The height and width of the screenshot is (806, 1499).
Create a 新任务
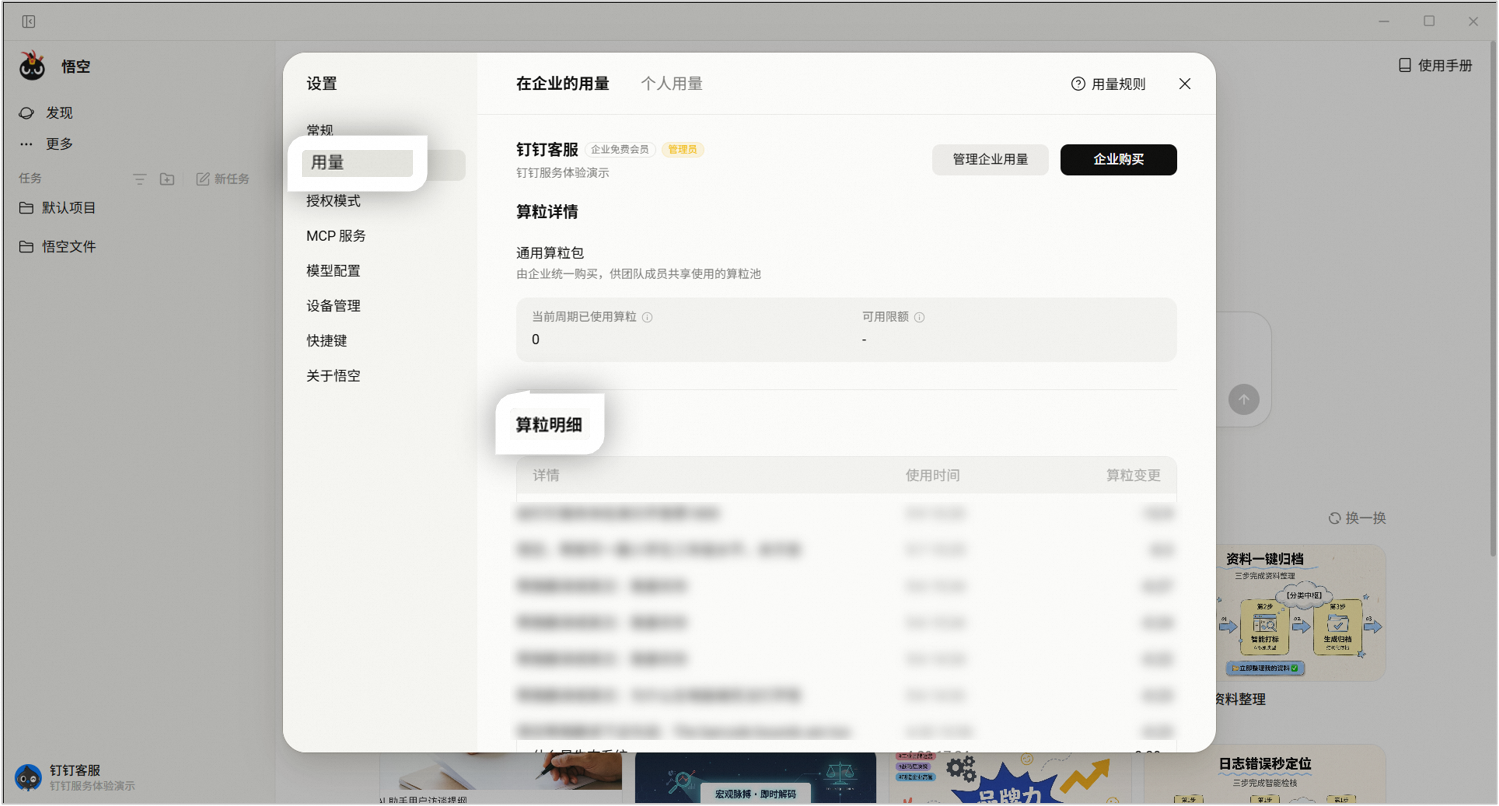pyautogui.click(x=223, y=179)
